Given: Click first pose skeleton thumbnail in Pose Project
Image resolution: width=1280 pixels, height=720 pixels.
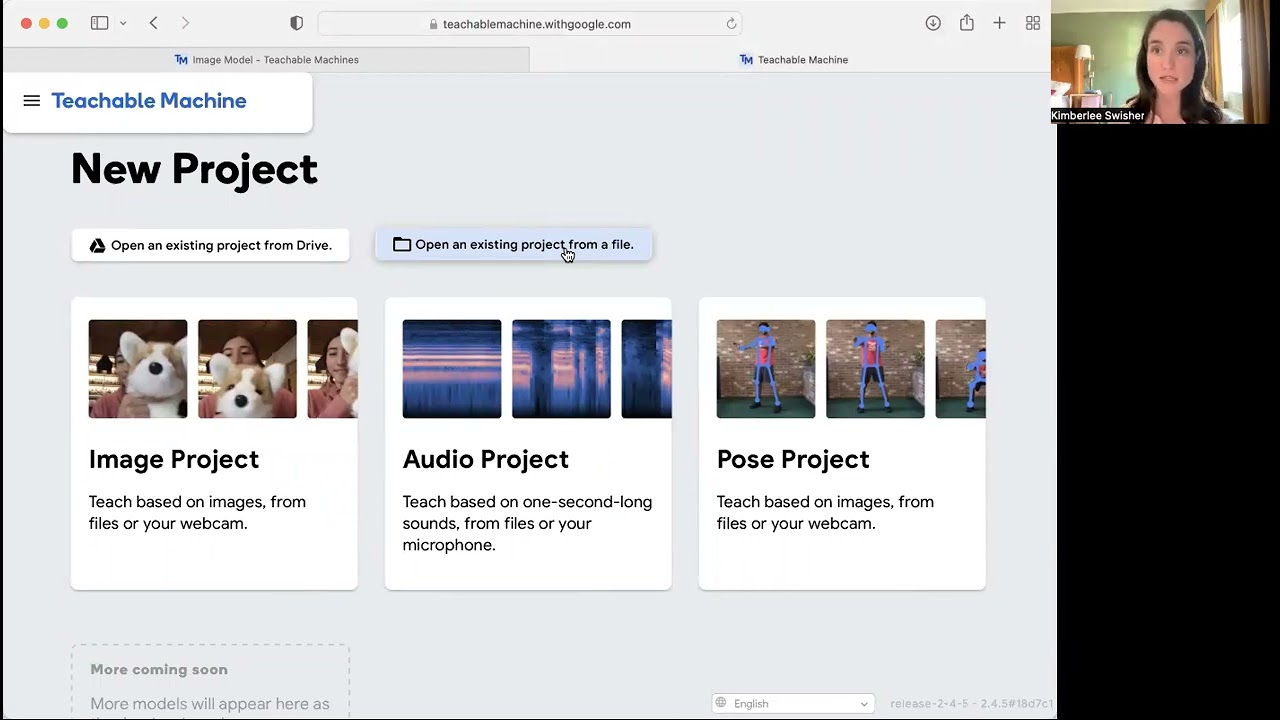Looking at the screenshot, I should pos(766,369).
